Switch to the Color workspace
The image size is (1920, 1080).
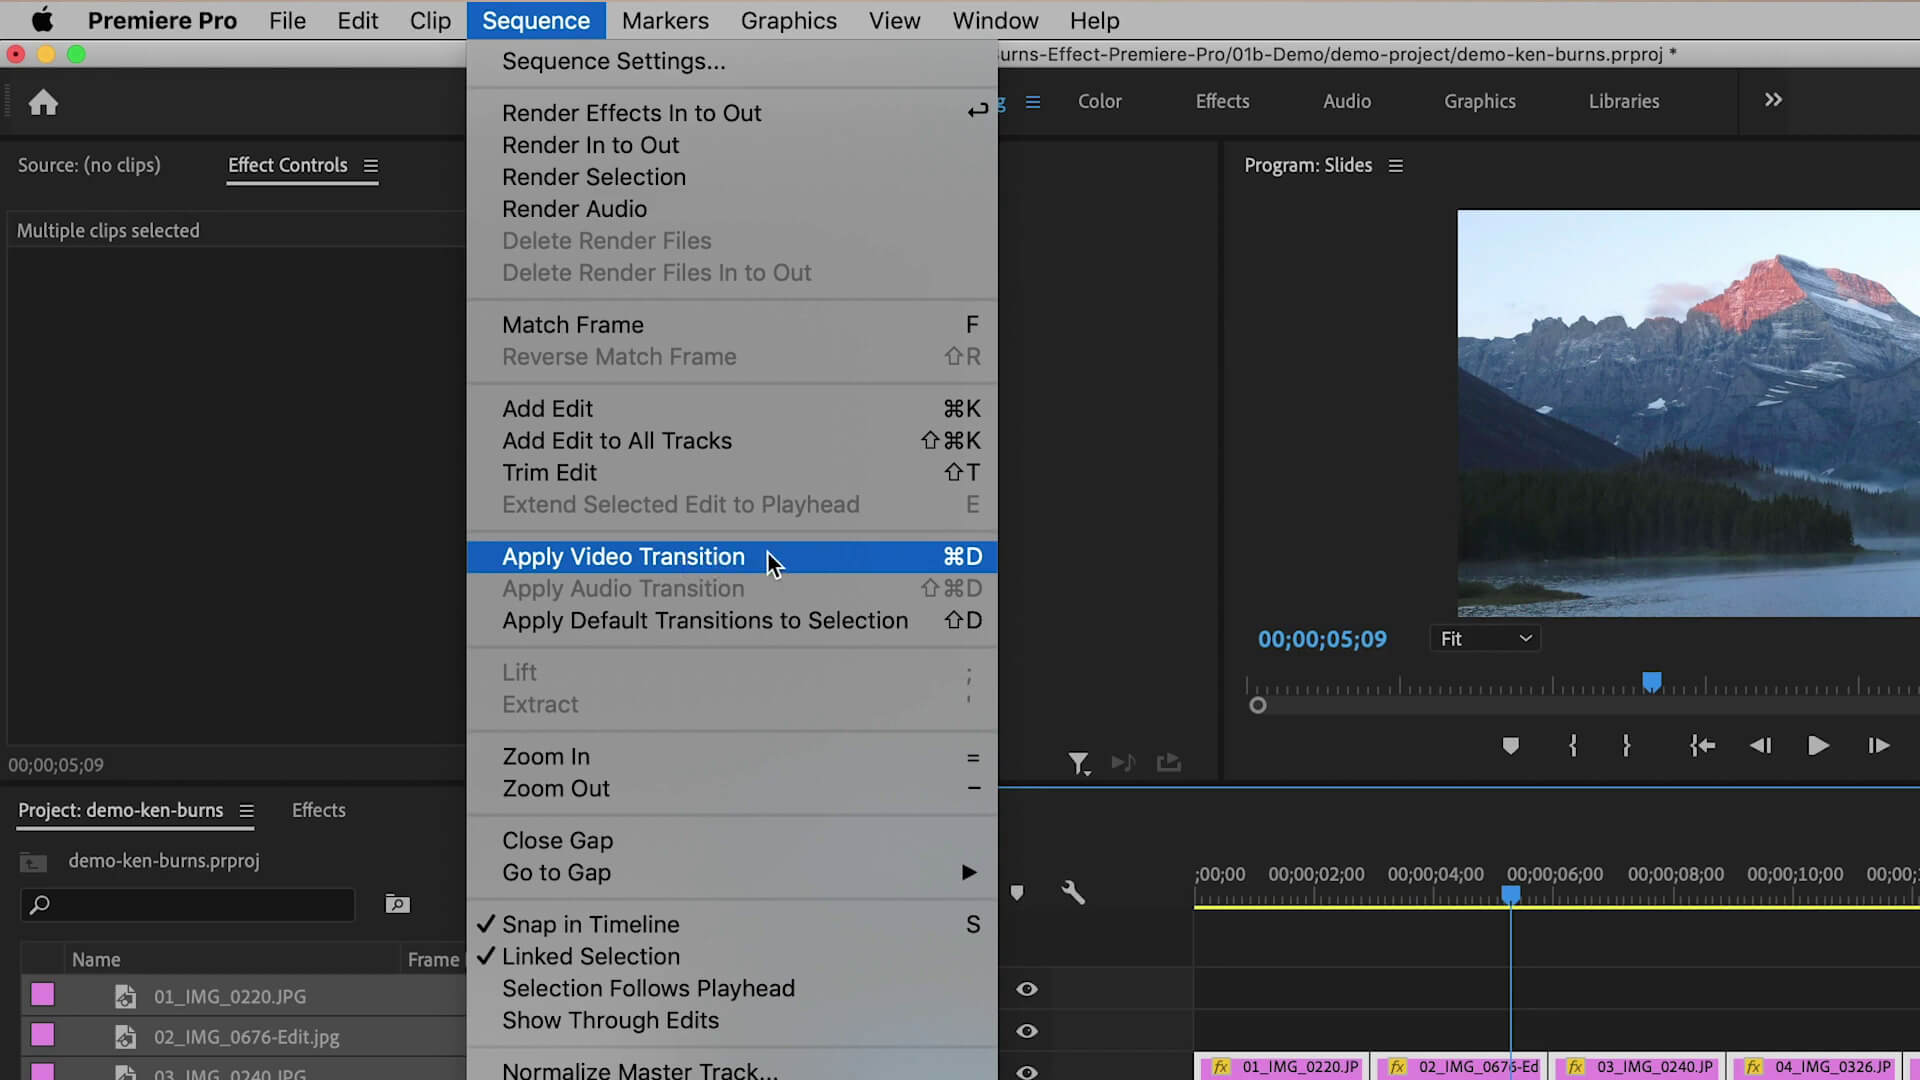click(1100, 102)
